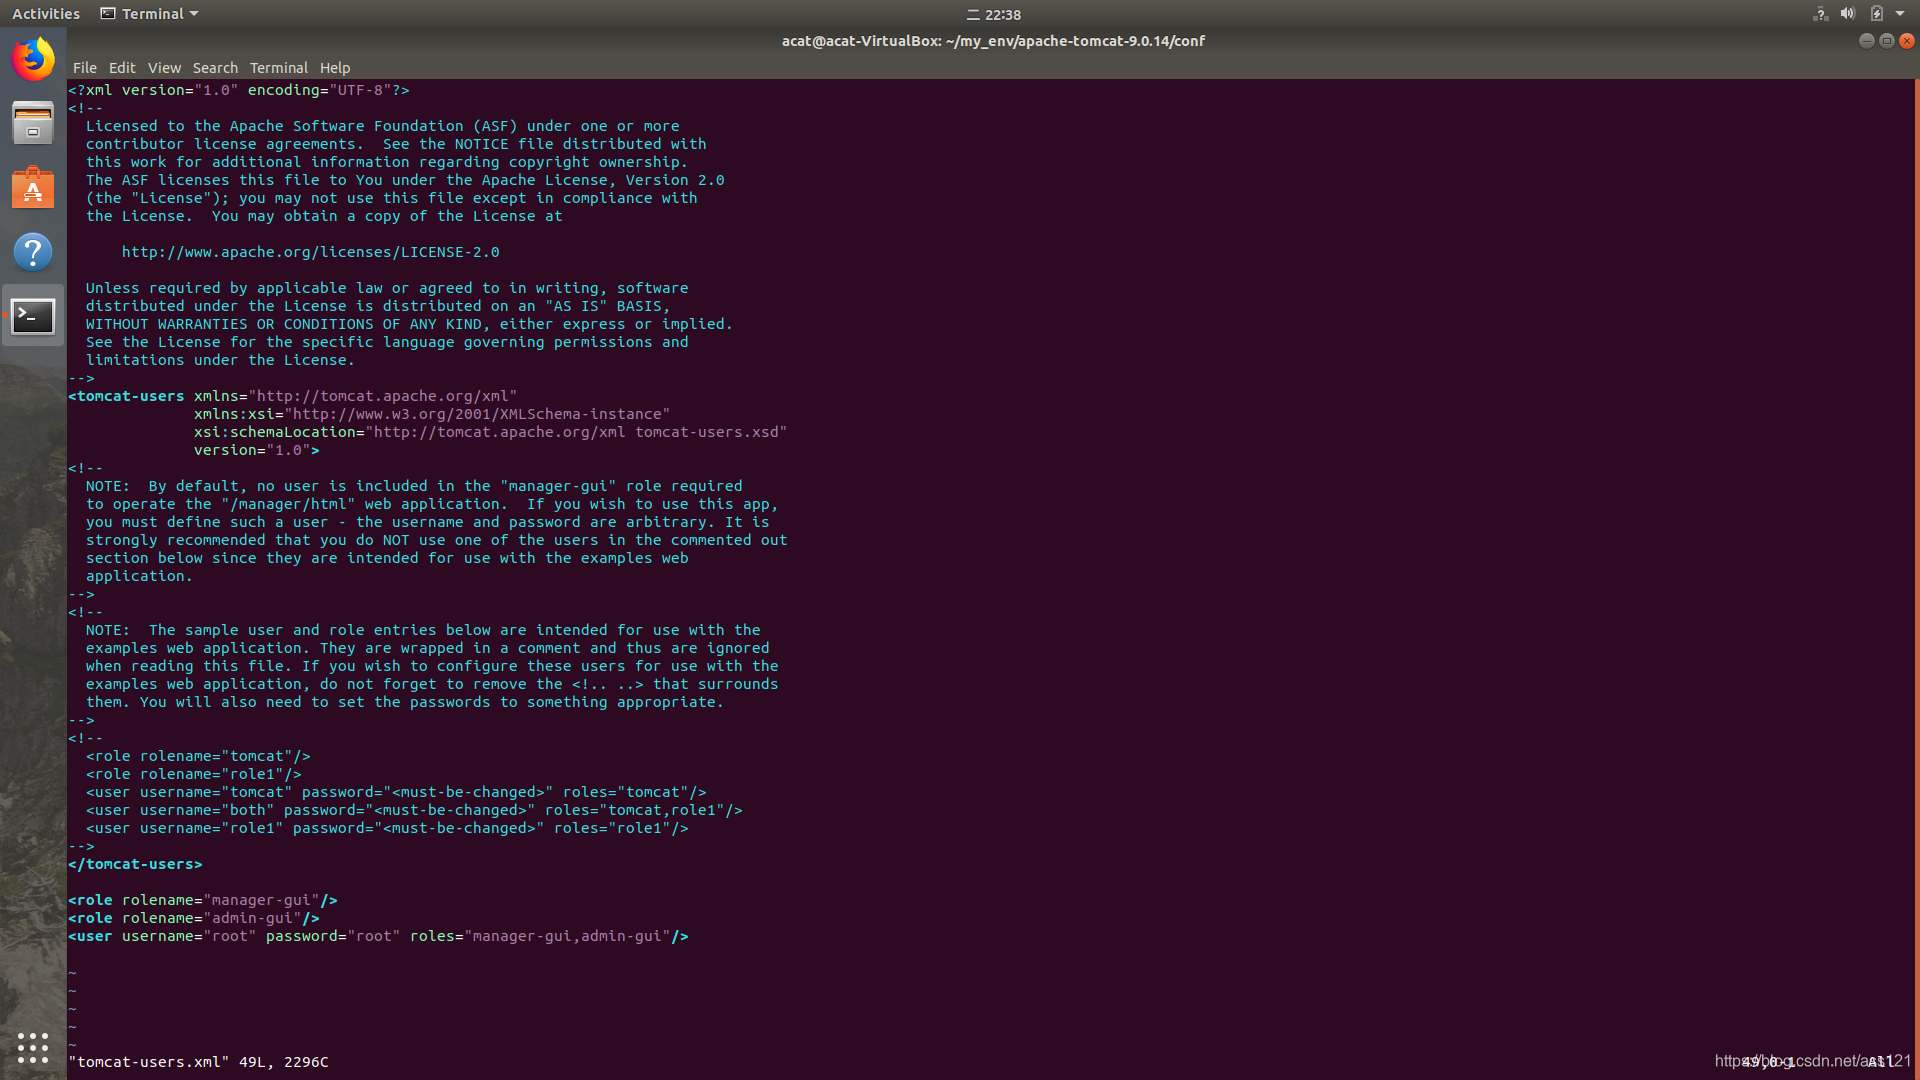Open the Files manager dock icon
The image size is (1920, 1080).
(x=33, y=123)
